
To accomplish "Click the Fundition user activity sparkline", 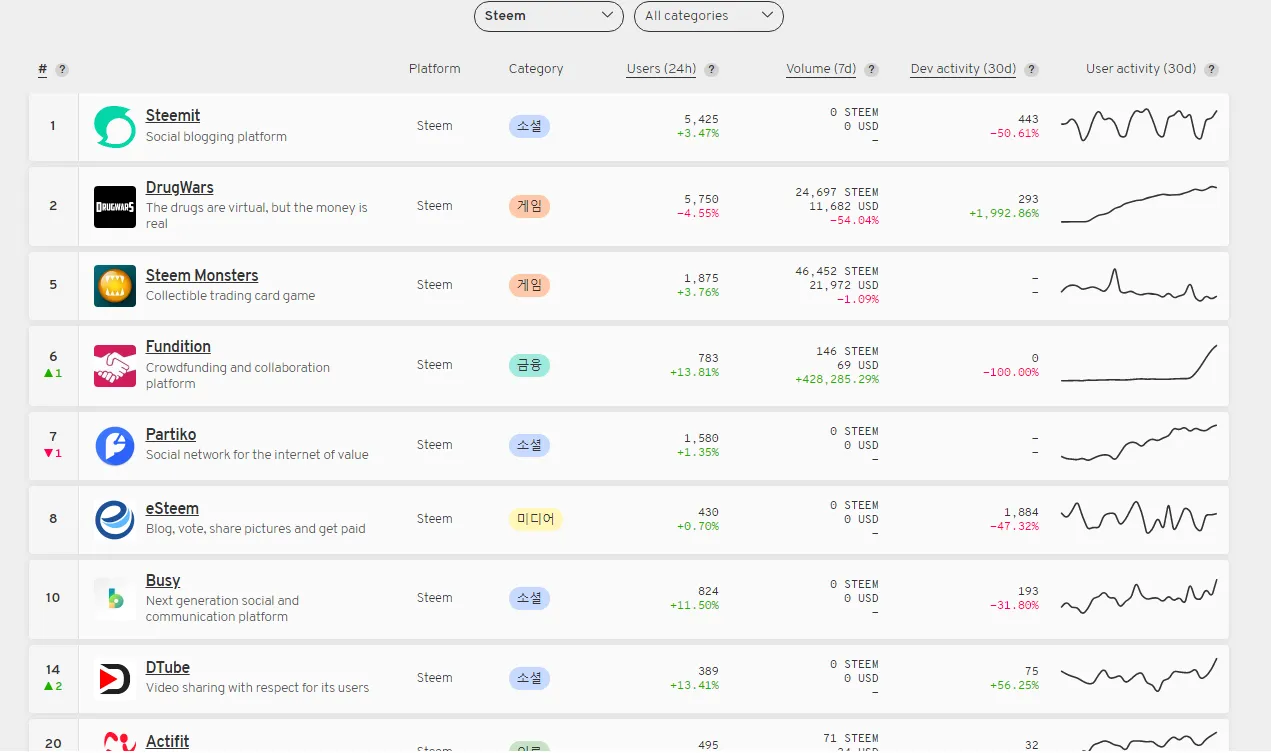I will (x=1139, y=363).
